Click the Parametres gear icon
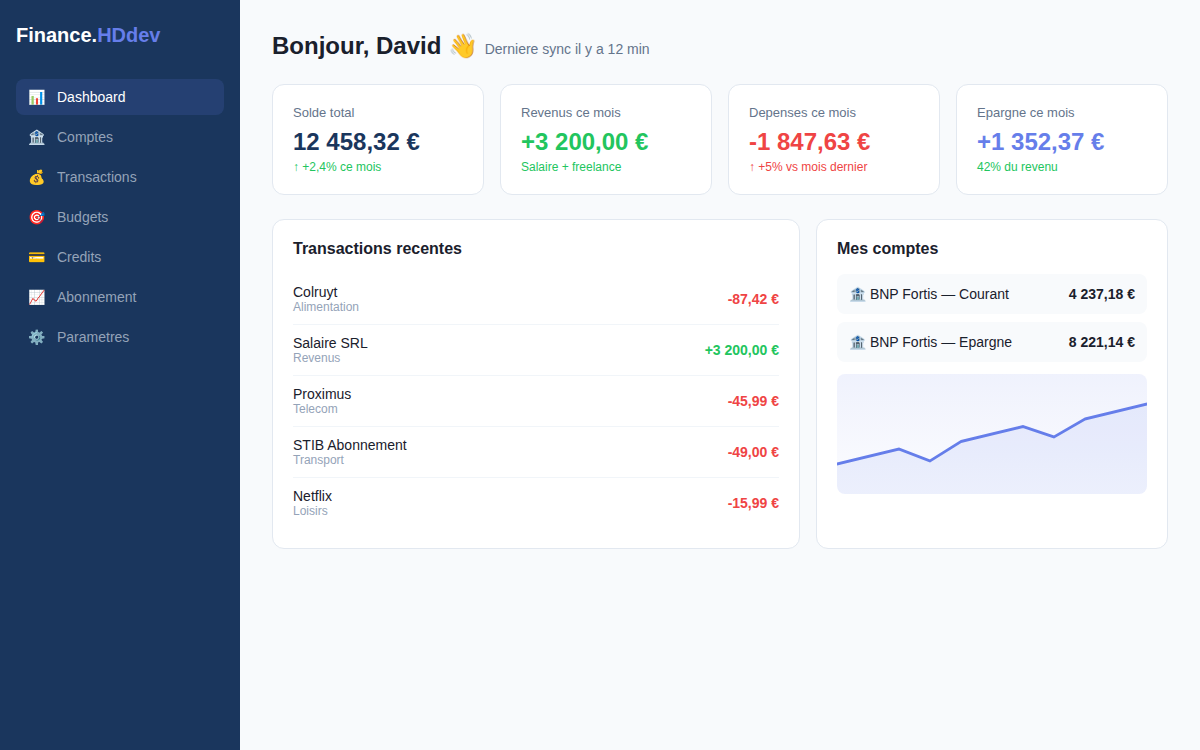Viewport: 1200px width, 750px height. click(x=37, y=337)
